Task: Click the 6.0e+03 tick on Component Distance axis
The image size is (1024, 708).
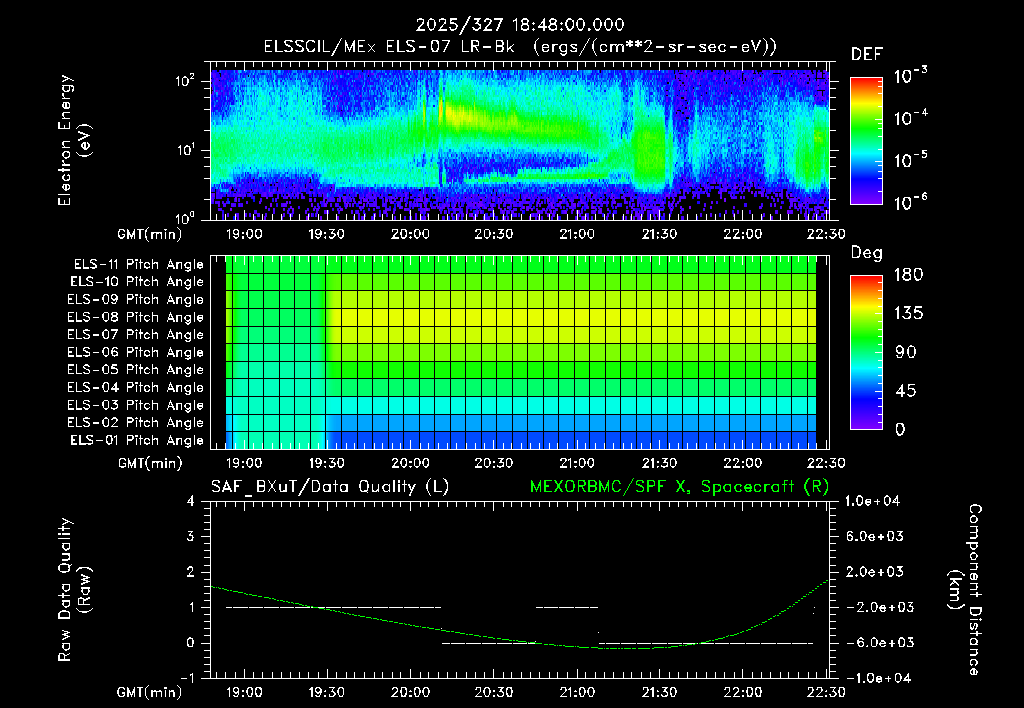Action: coord(874,536)
